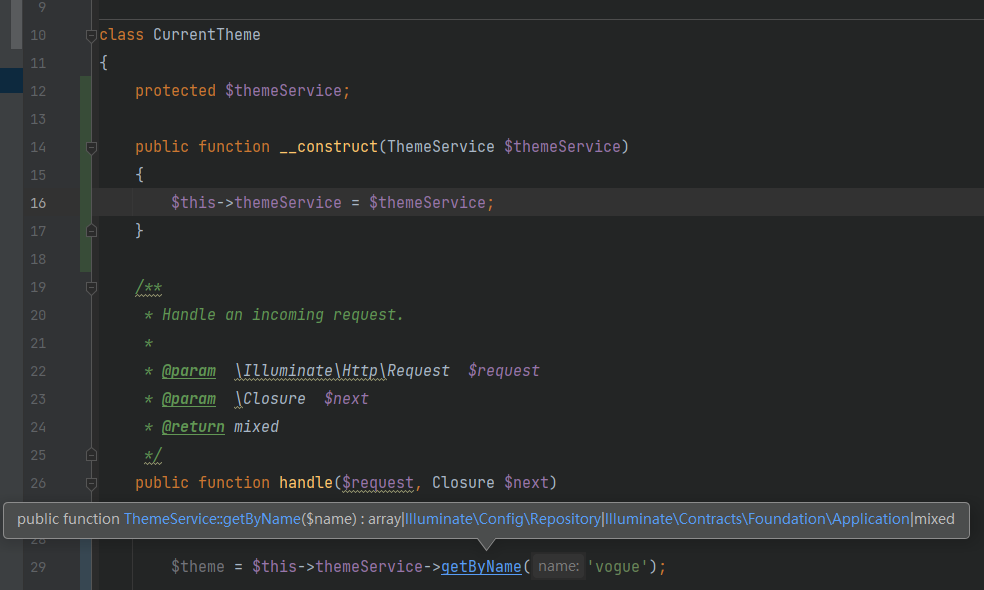
Task: Click the CurrentTheme class name
Action: click(206, 35)
